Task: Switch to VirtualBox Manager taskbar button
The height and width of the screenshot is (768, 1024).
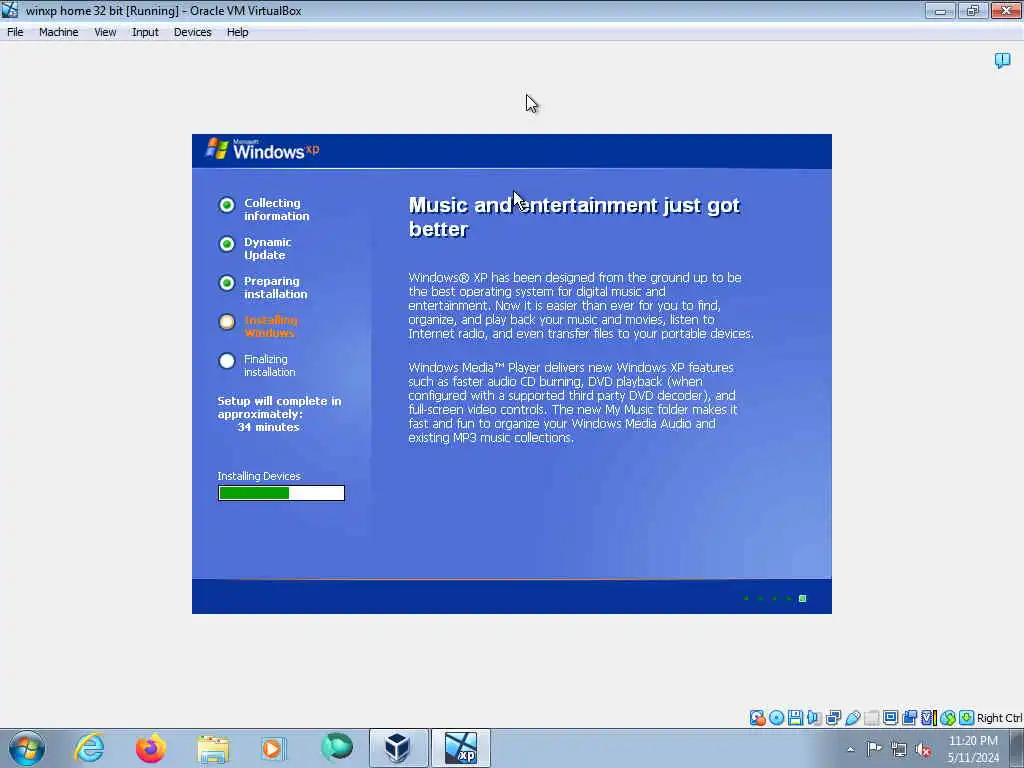Action: 398,748
